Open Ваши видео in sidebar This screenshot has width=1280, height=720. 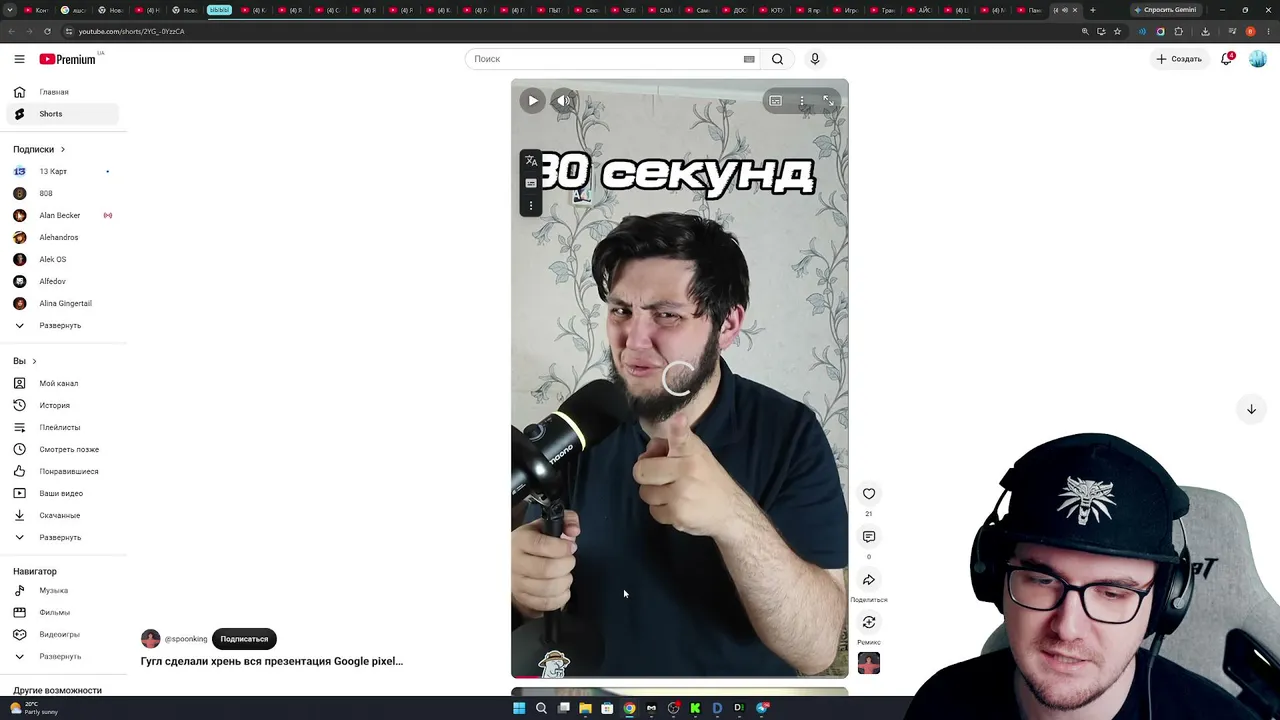(x=62, y=493)
